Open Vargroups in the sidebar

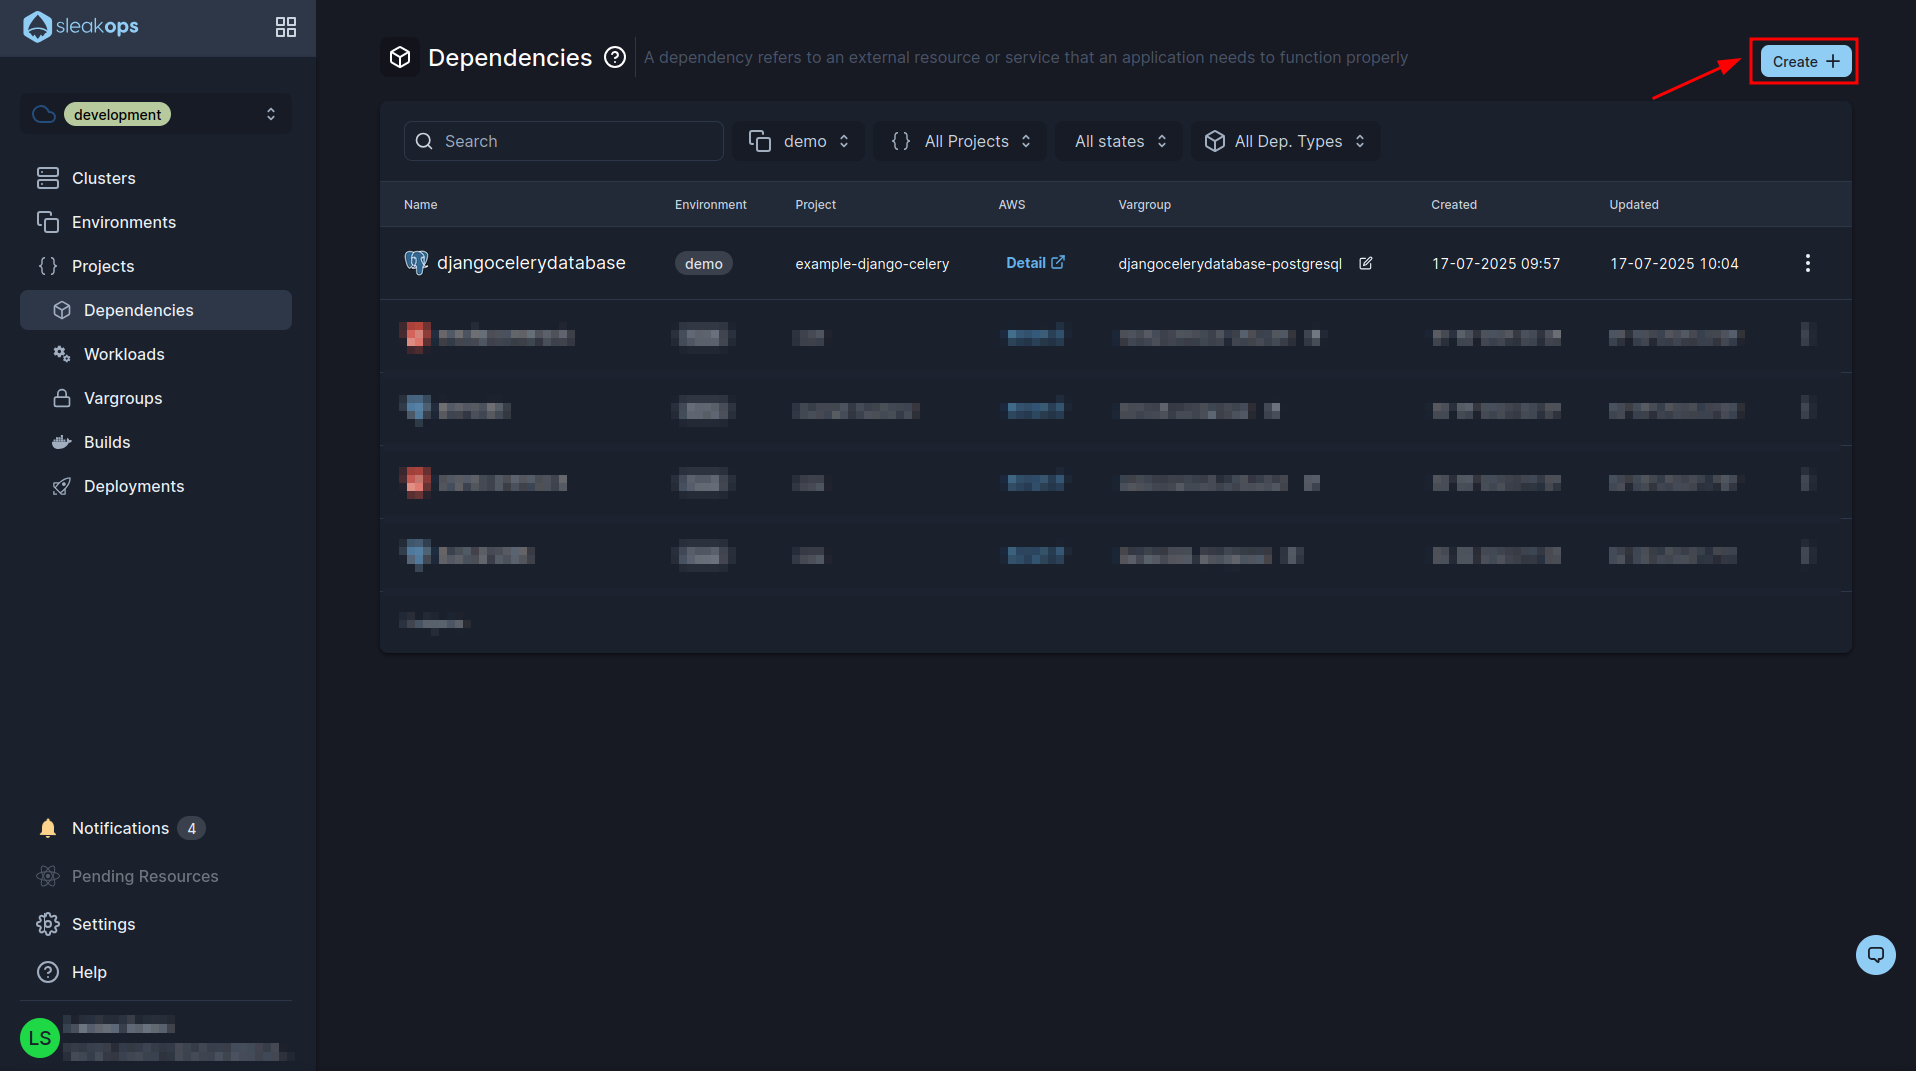[156, 398]
